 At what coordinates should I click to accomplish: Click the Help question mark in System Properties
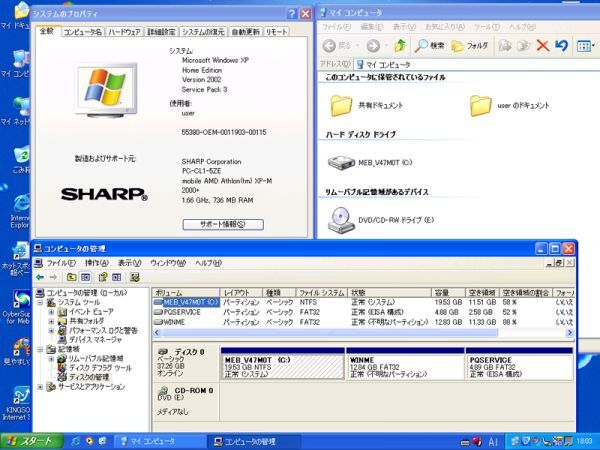point(292,14)
